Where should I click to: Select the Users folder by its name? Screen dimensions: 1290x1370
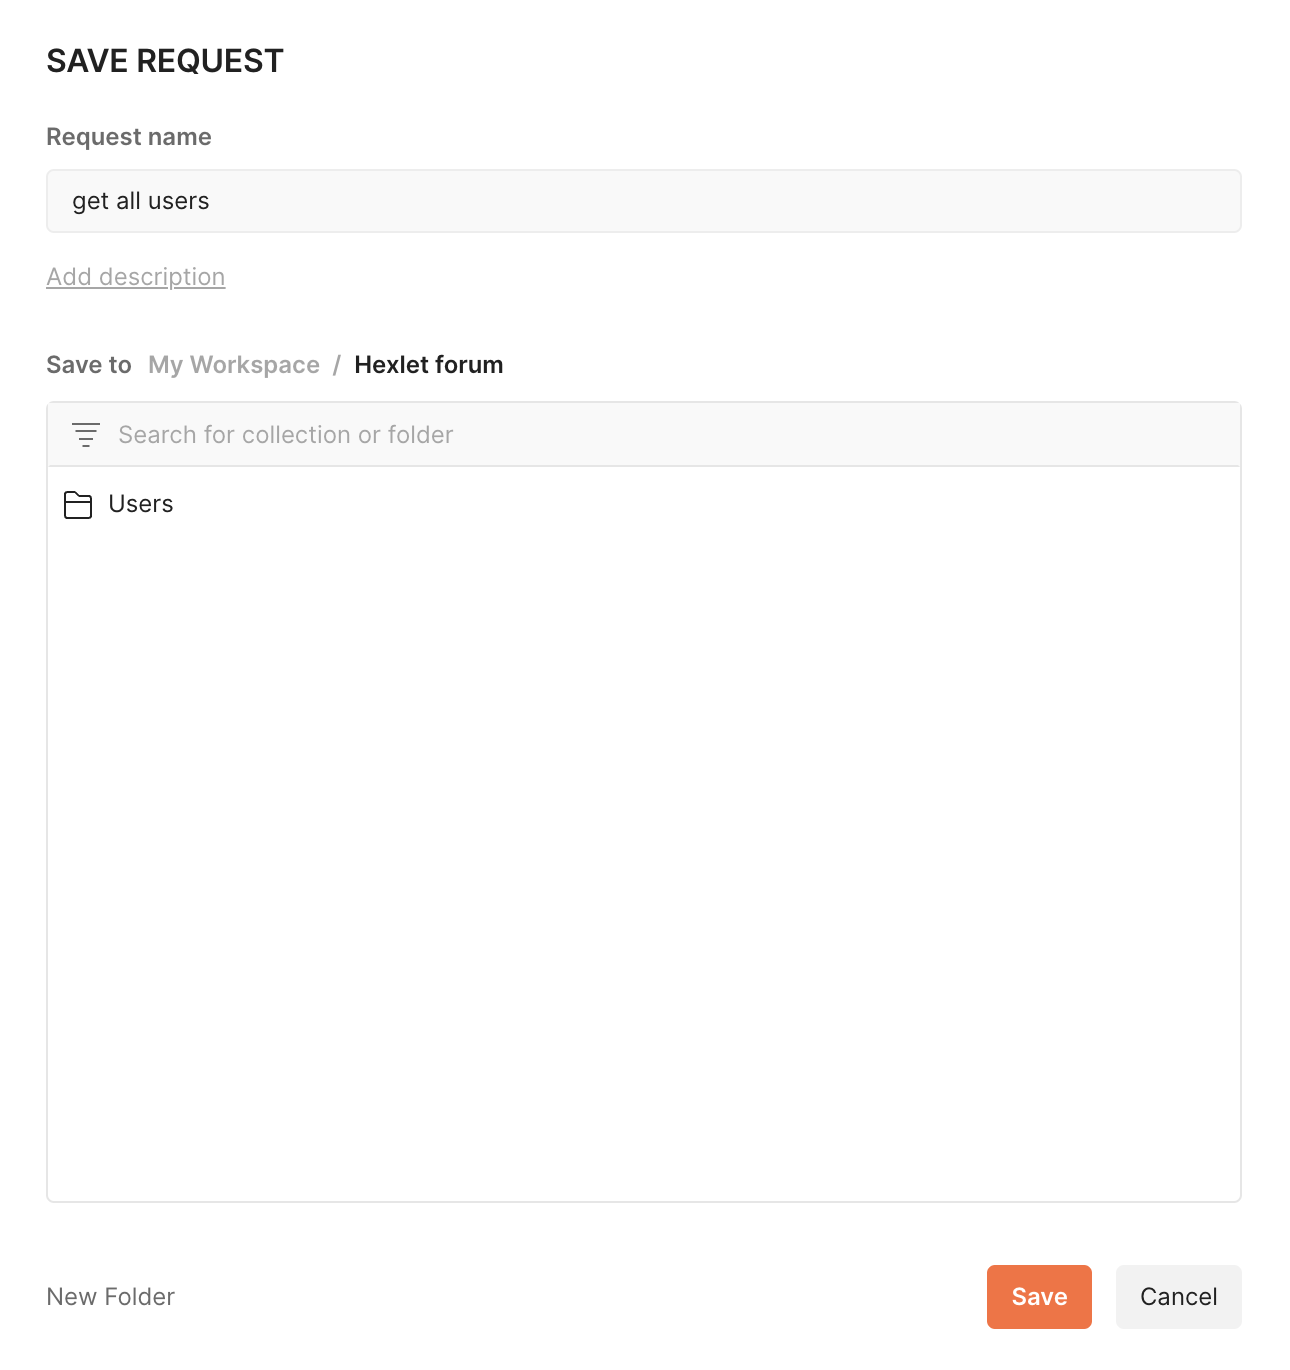point(141,504)
